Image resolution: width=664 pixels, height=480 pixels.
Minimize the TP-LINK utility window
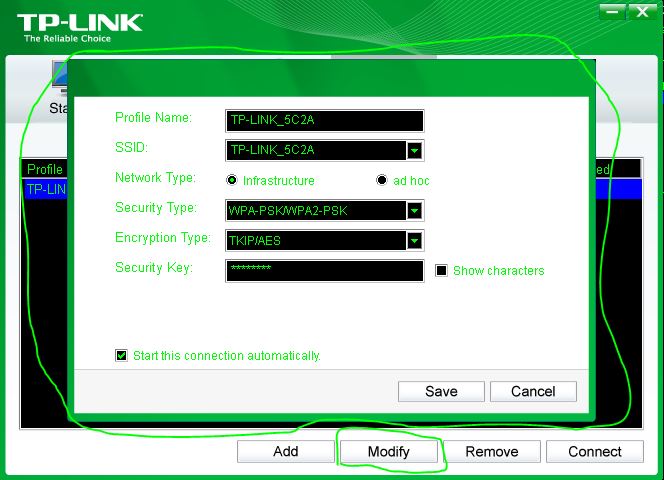[x=612, y=12]
